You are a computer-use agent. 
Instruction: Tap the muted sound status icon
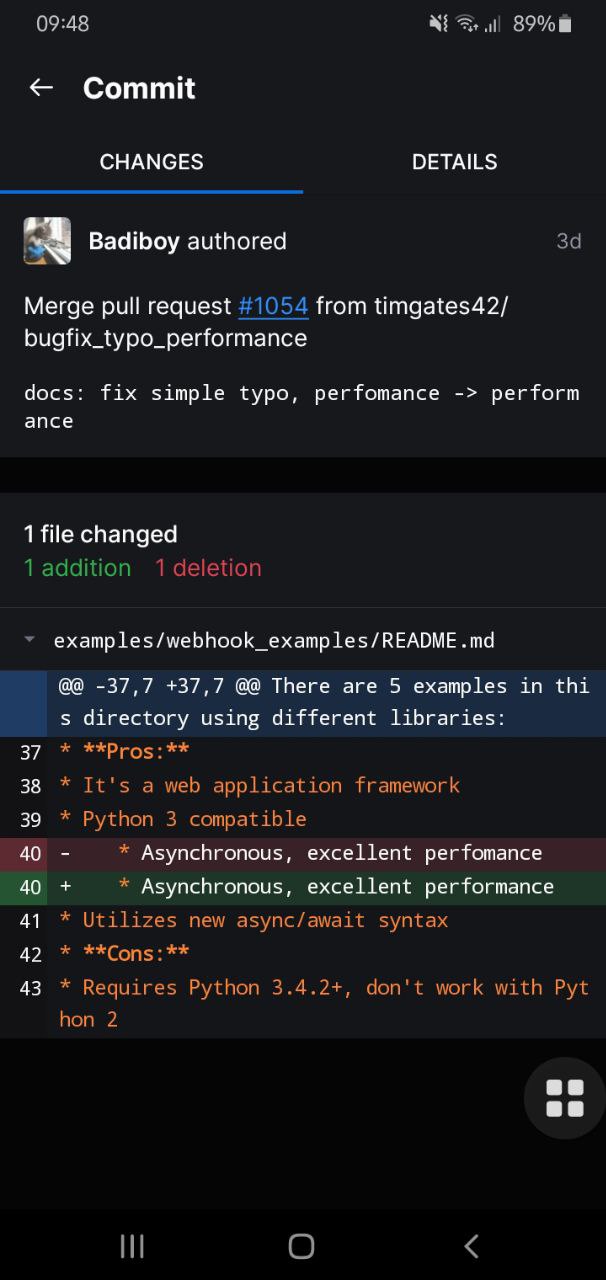438,24
